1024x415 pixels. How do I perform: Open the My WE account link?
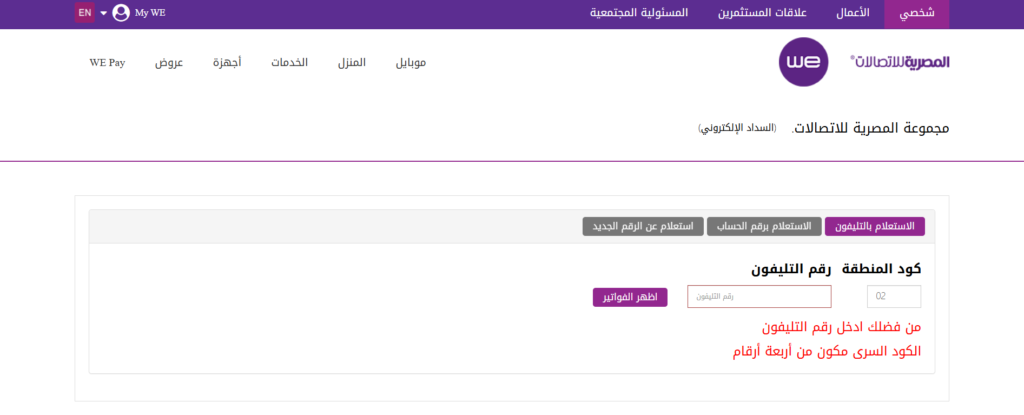pos(150,12)
